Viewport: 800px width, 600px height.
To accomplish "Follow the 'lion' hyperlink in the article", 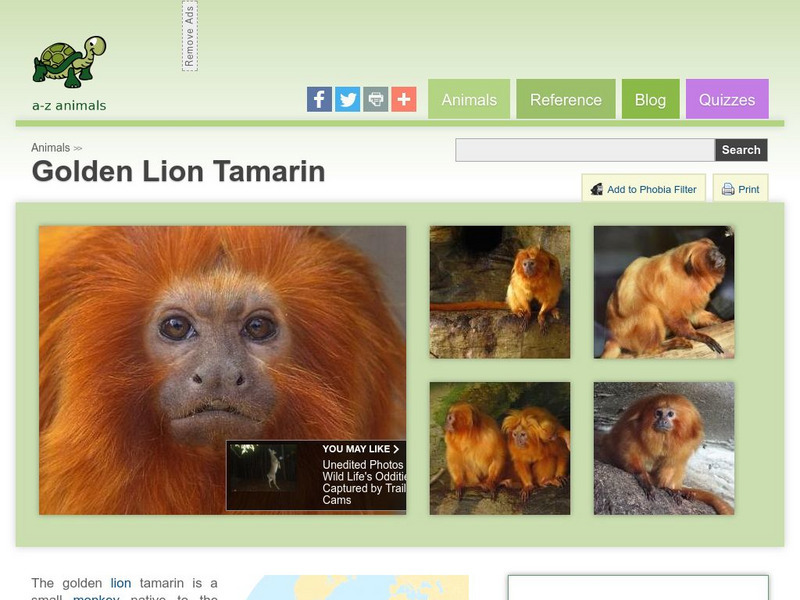I will pos(121,583).
